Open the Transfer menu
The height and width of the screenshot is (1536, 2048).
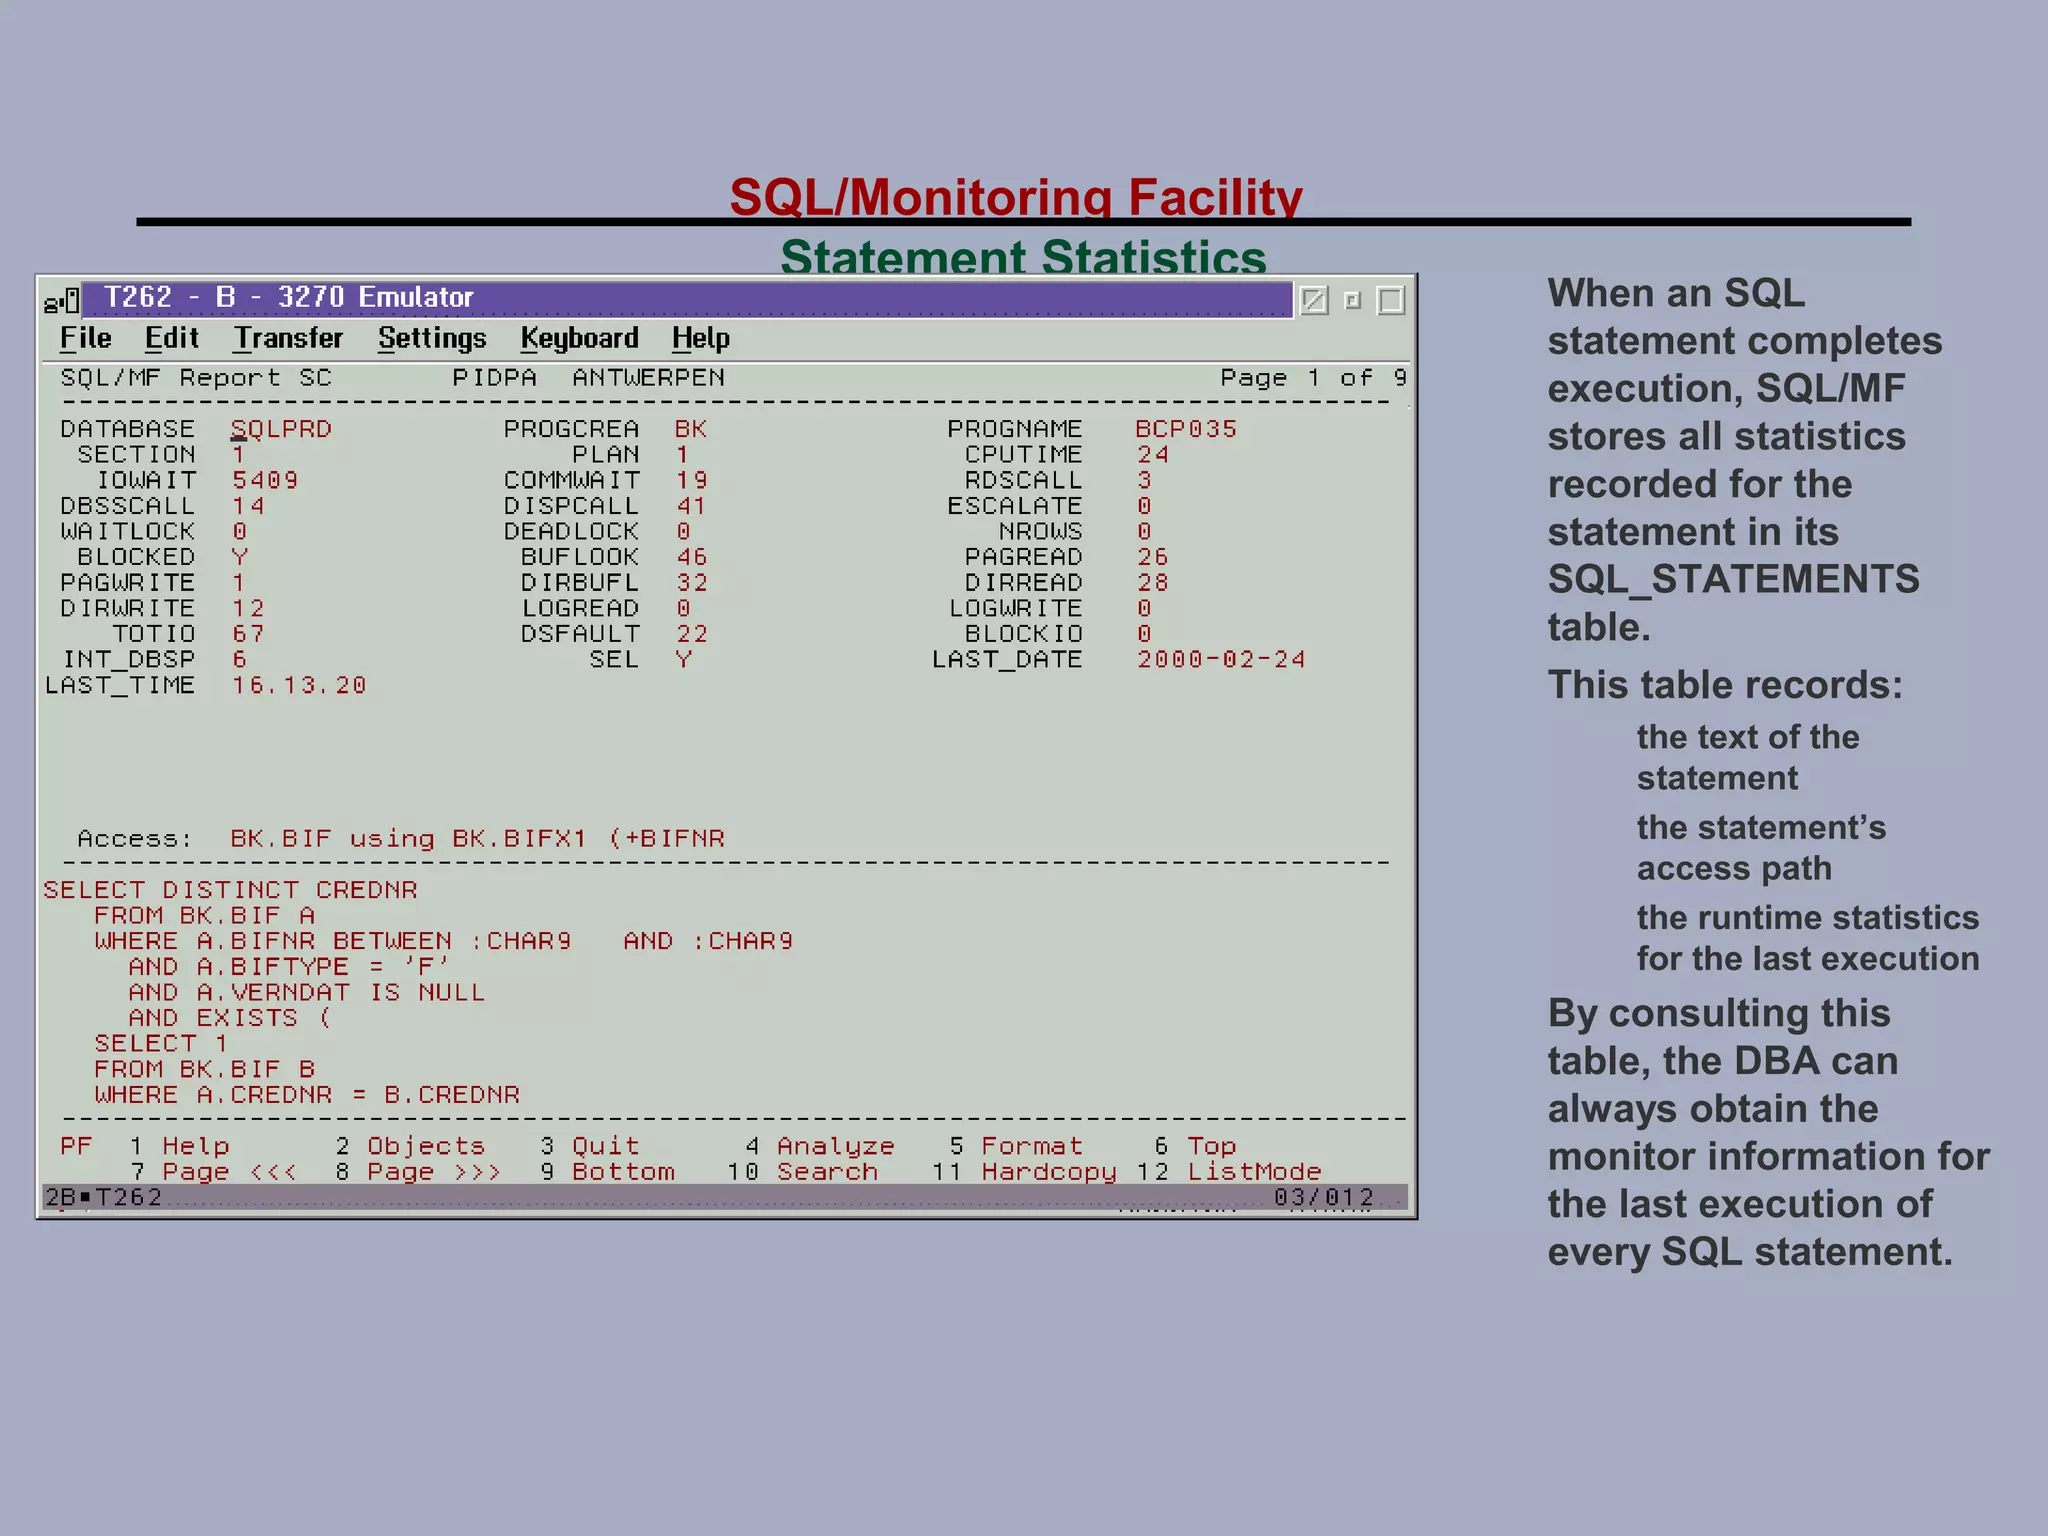289,338
